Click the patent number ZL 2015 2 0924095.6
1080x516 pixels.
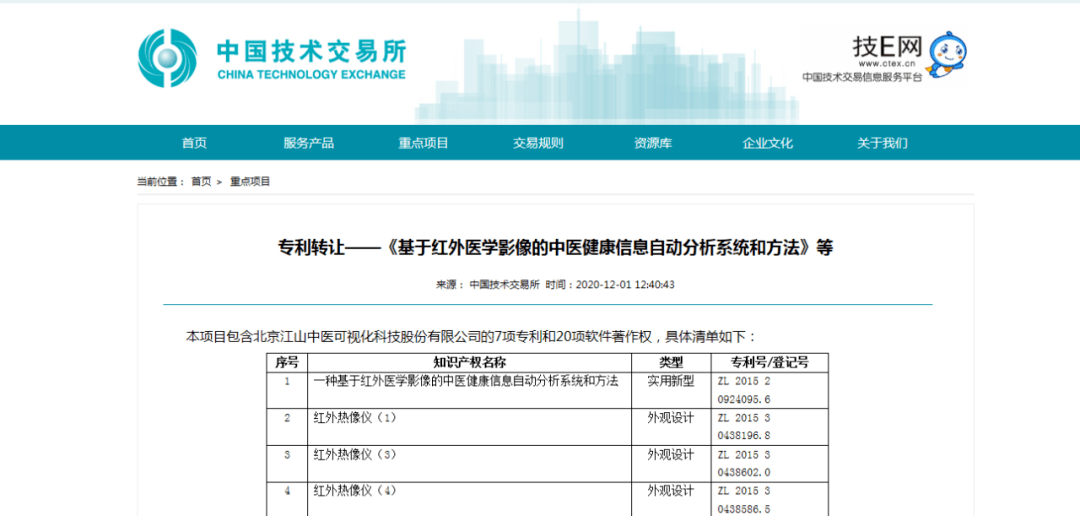tap(744, 389)
